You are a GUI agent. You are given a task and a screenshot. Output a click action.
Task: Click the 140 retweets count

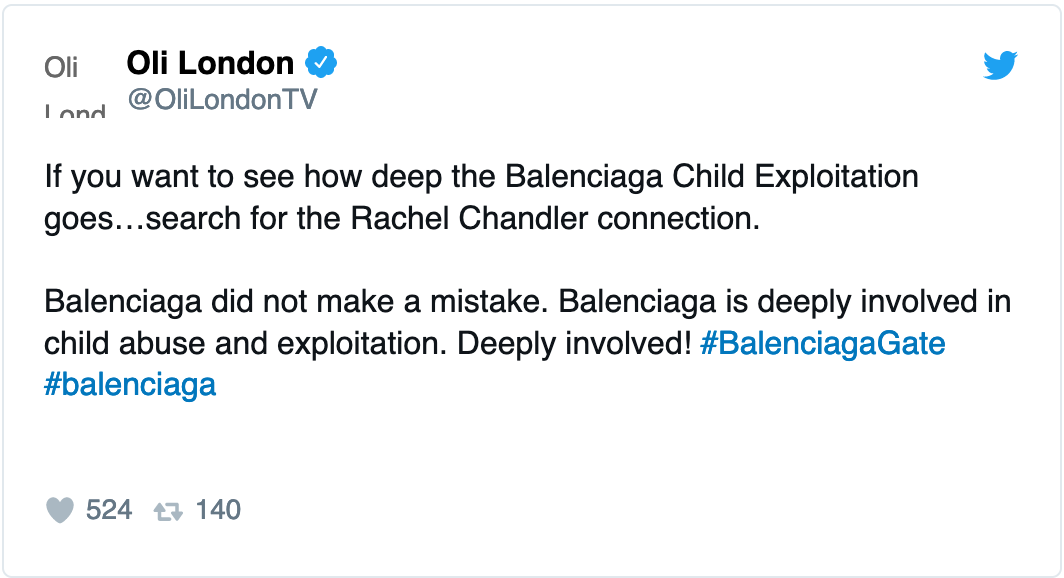coord(218,510)
